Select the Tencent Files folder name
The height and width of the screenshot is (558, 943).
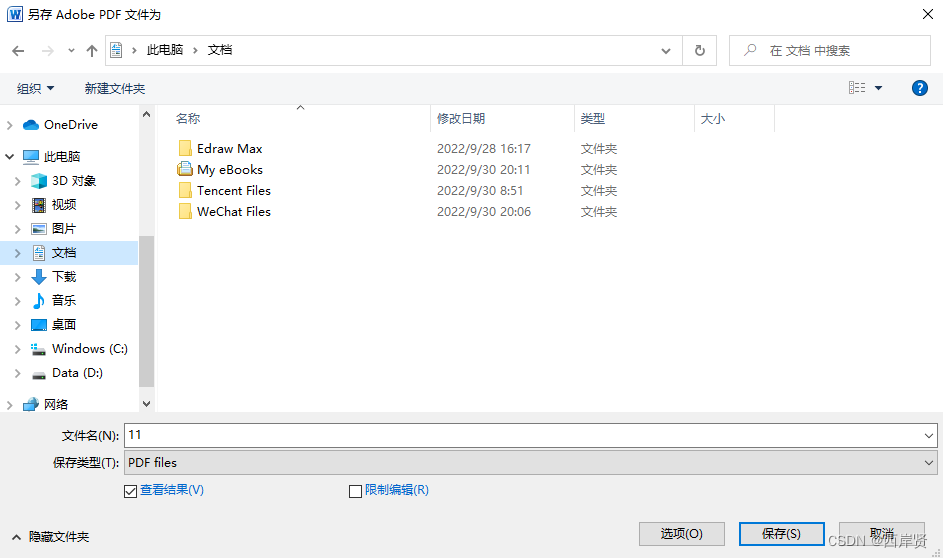coord(234,191)
